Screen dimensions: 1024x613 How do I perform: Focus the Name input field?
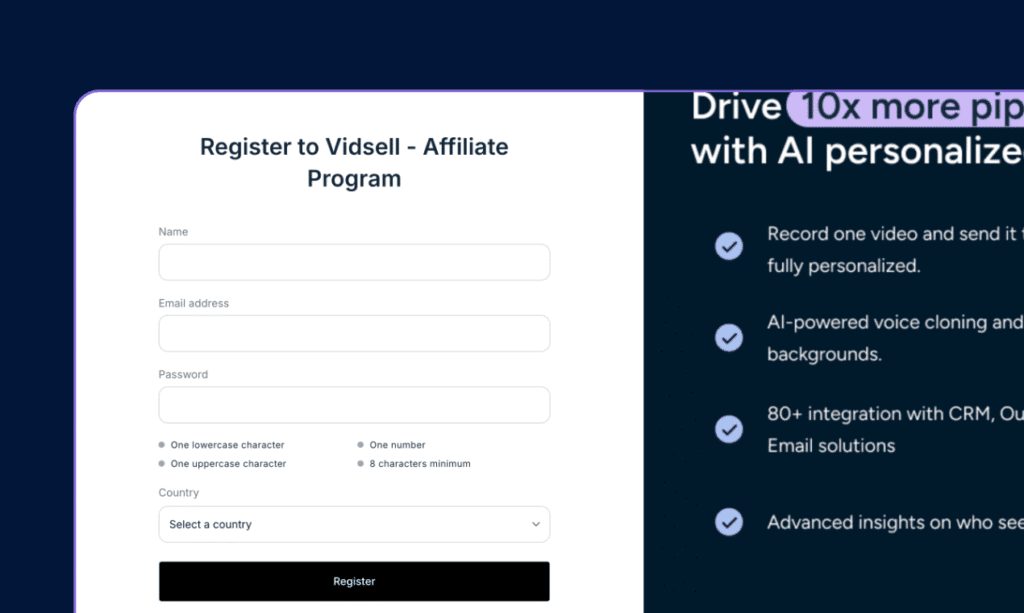(x=354, y=262)
